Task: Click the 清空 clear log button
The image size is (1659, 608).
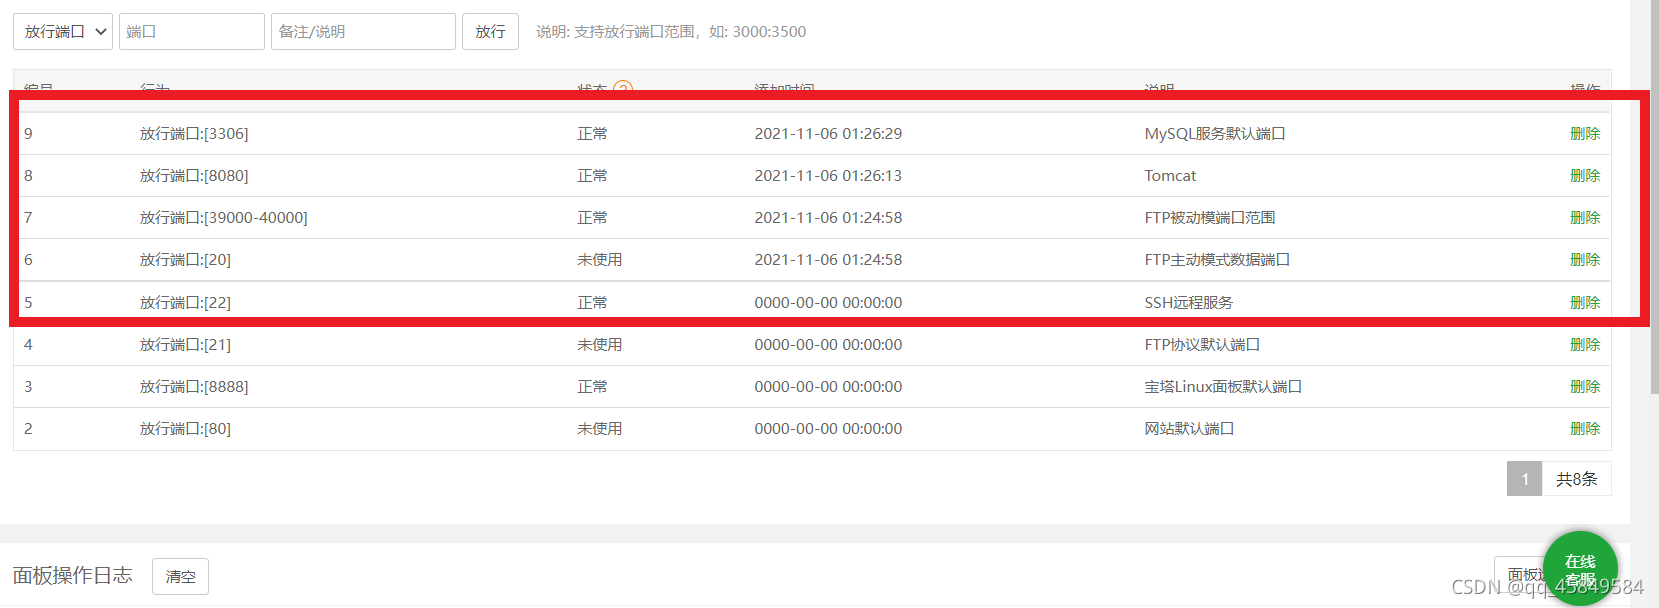Action: click(x=180, y=577)
